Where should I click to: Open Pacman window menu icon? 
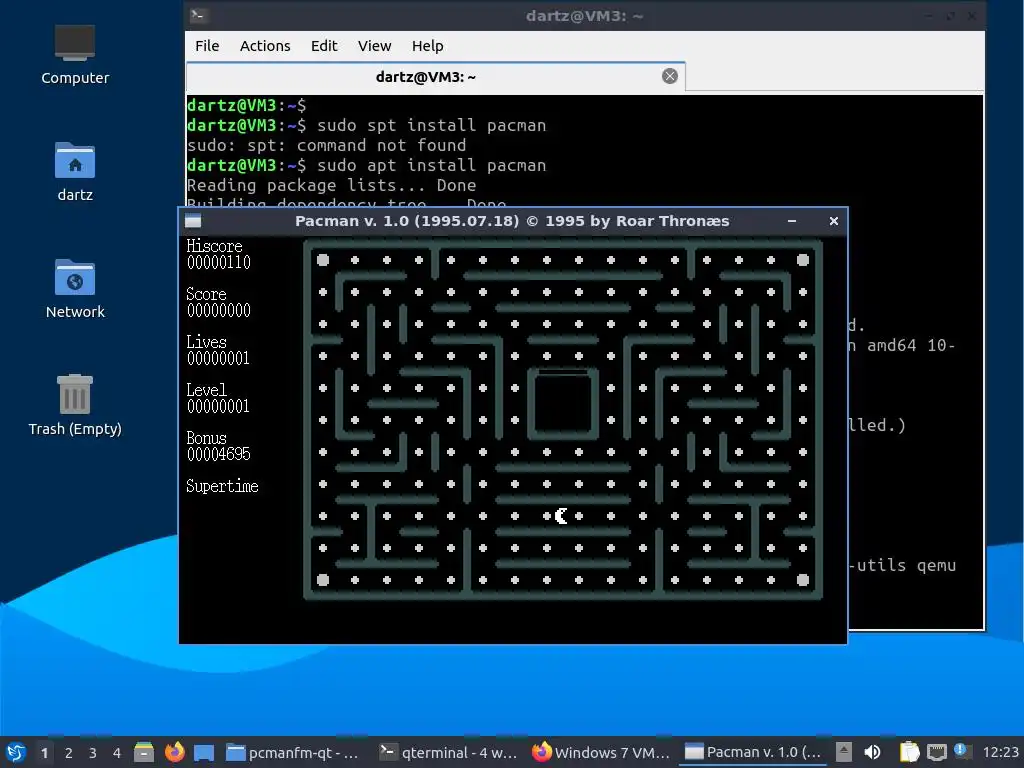pyautogui.click(x=193, y=221)
